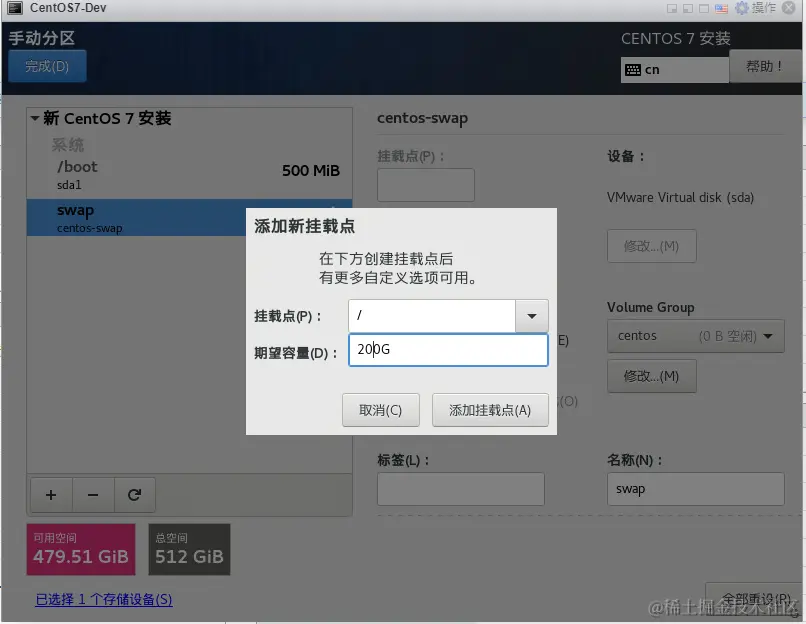
Task: Click the 帮助! button
Action: tap(764, 66)
